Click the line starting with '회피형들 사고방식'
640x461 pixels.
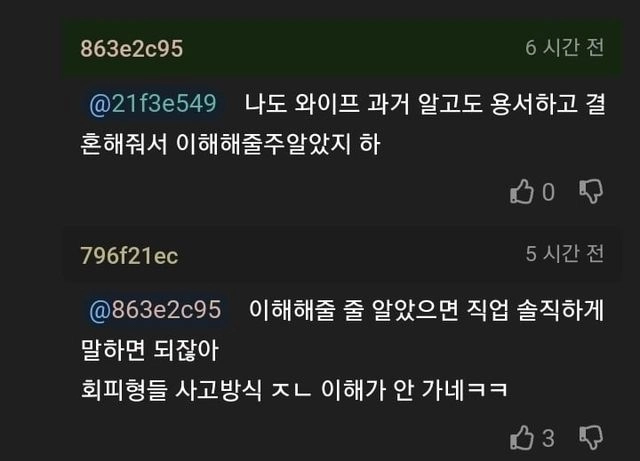tap(294, 390)
